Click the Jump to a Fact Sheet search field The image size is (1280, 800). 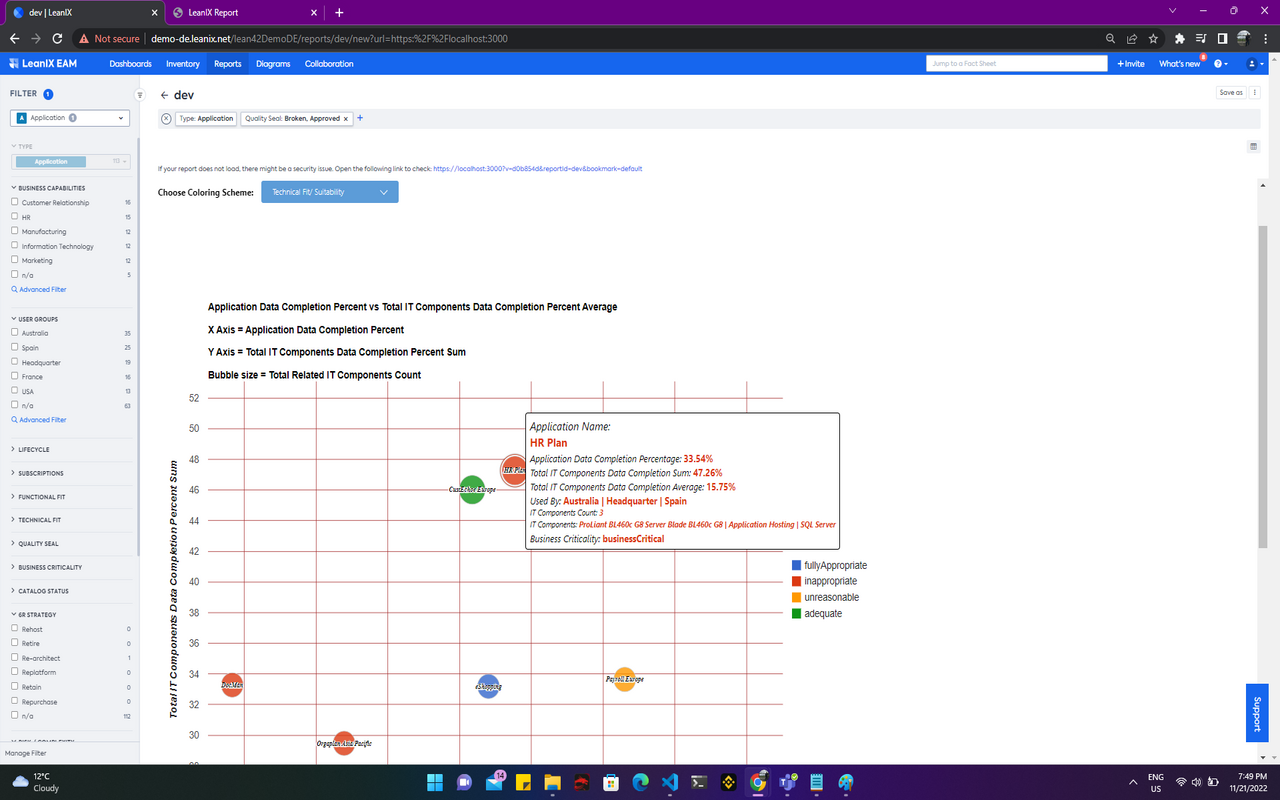[x=1017, y=64]
